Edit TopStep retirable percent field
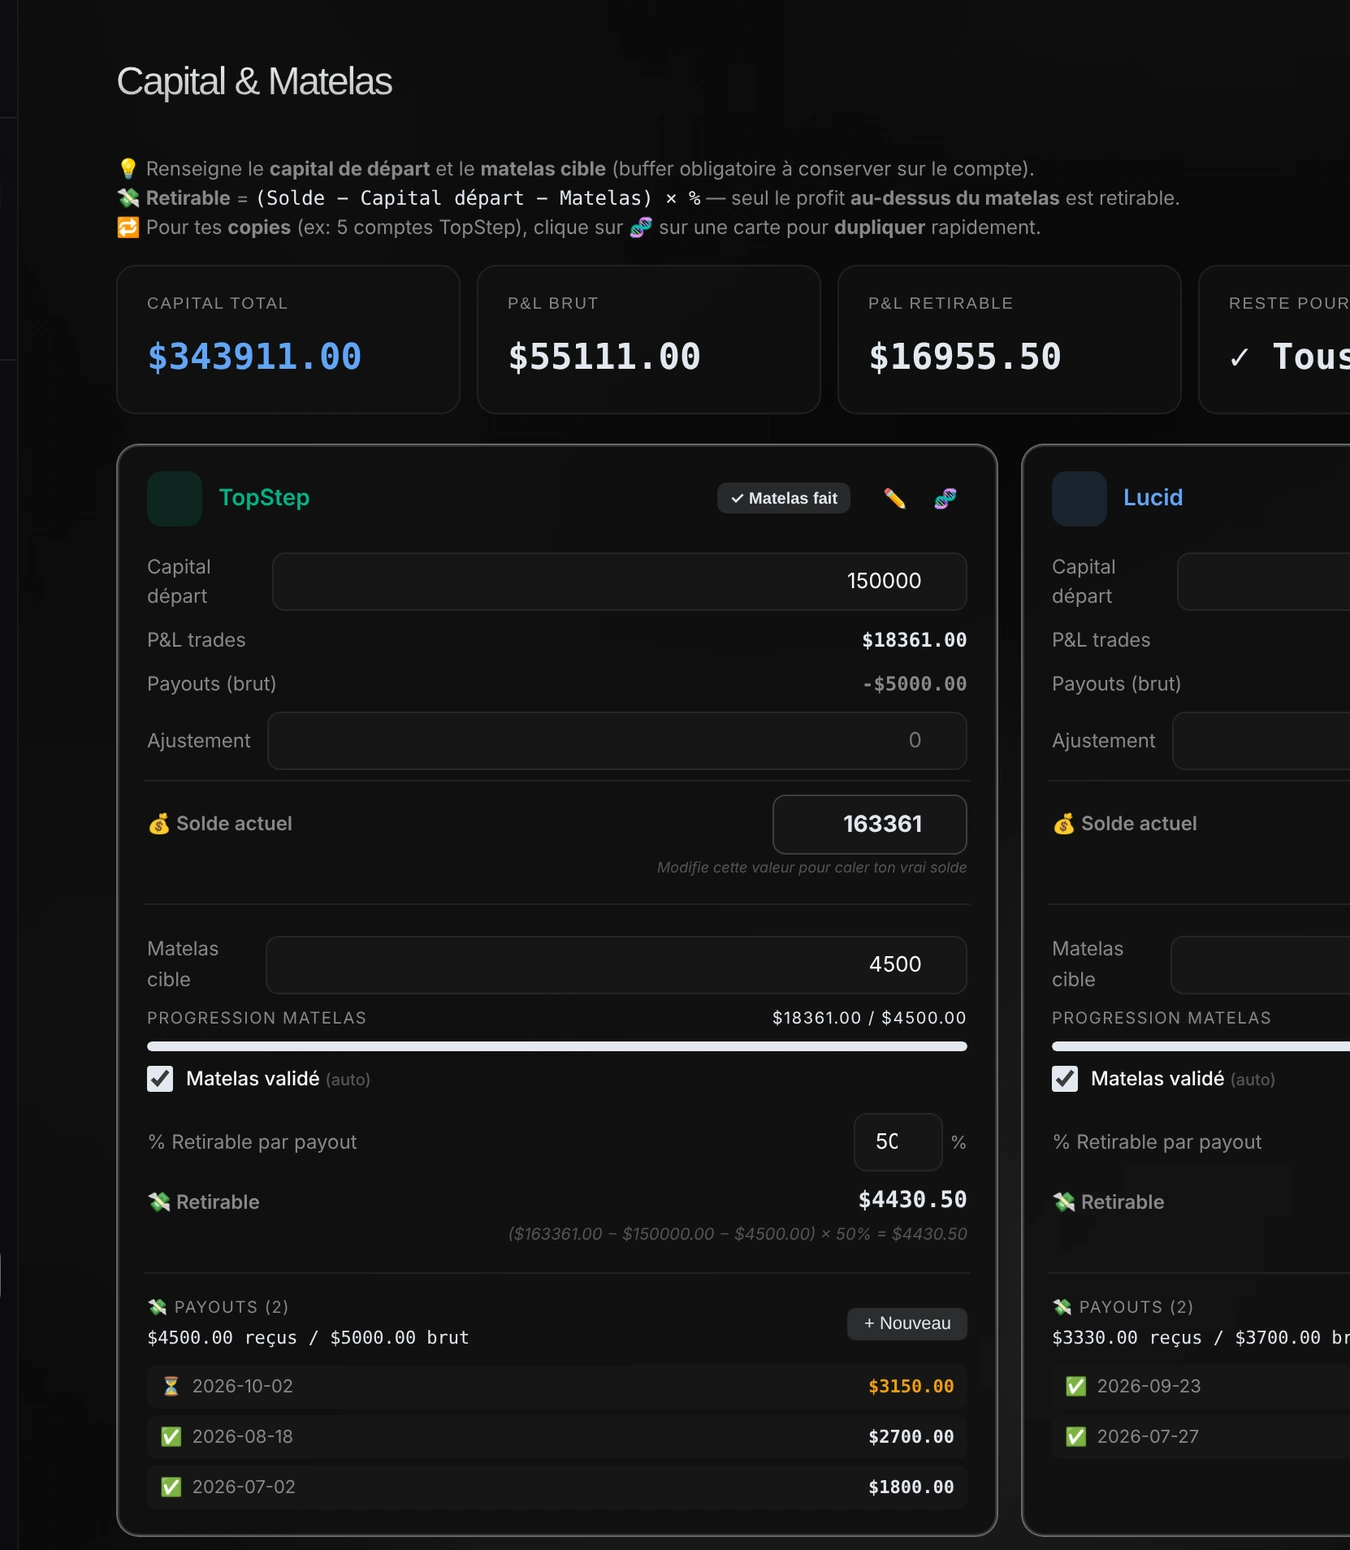This screenshot has height=1550, width=1350. tap(898, 1142)
